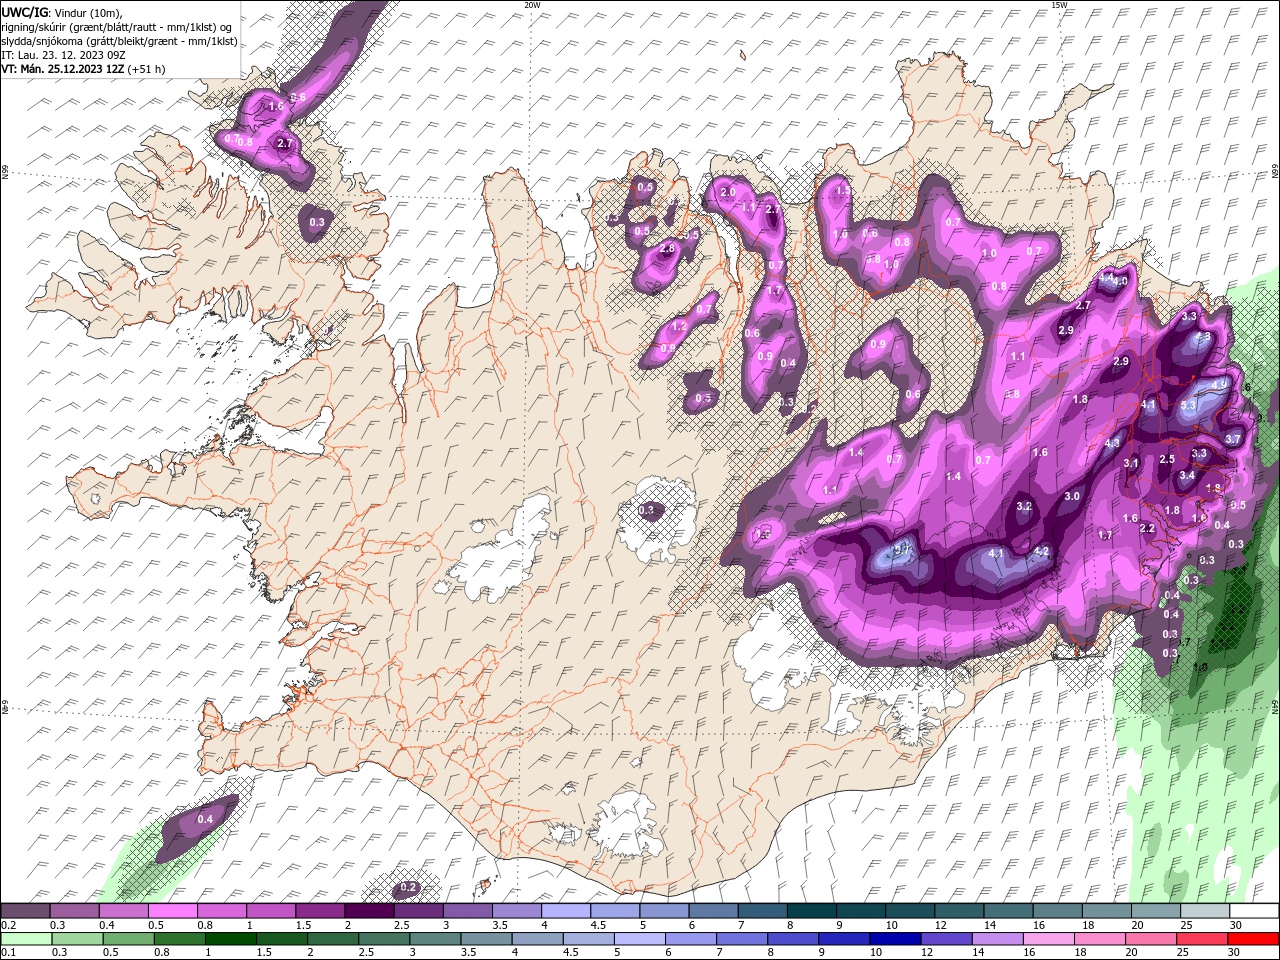Click the 2.0 precipitation value on the map
Viewport: 1280px width, 960px height.
(x=728, y=192)
